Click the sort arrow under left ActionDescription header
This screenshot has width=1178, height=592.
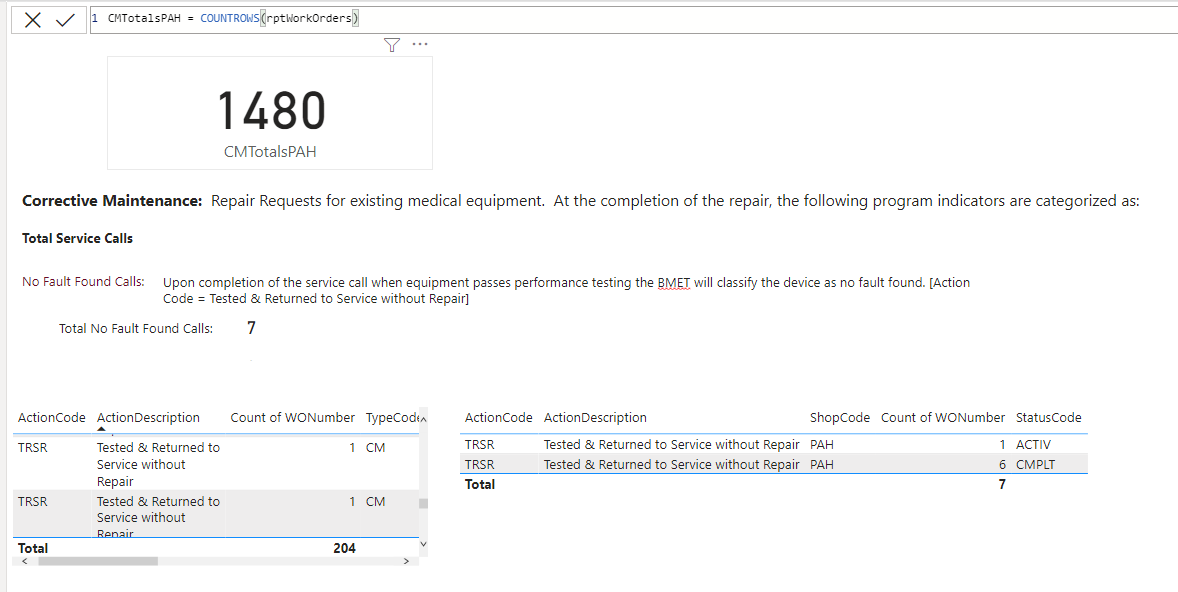tap(101, 430)
